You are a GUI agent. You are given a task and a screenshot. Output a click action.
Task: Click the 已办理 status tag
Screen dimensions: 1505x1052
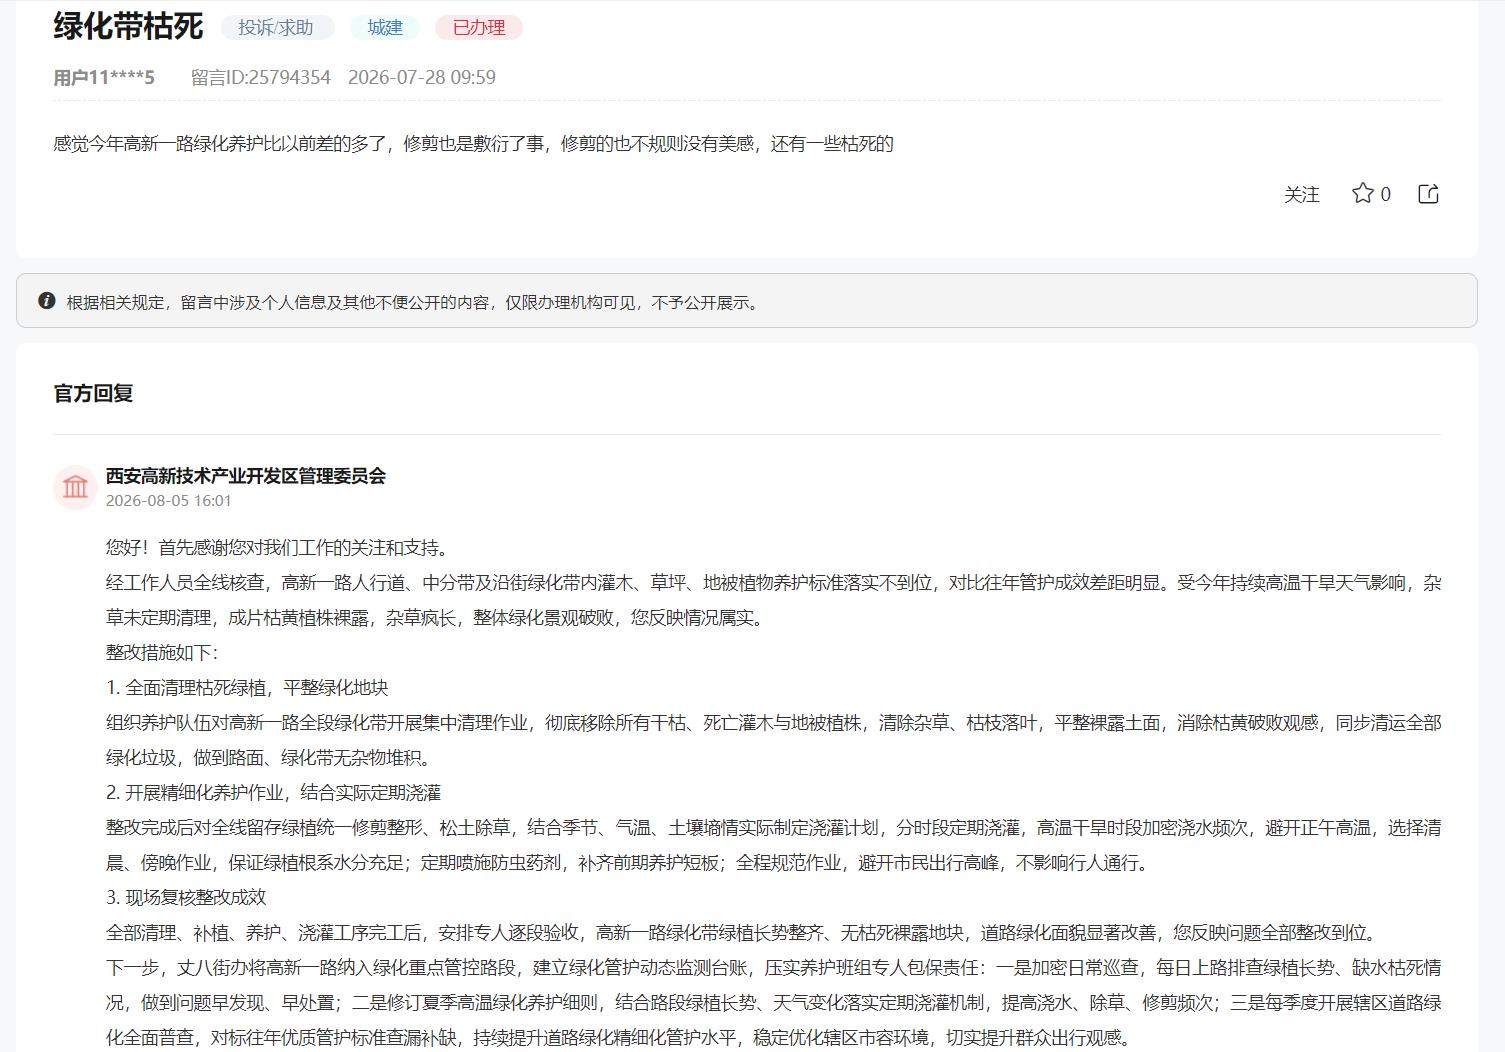479,27
